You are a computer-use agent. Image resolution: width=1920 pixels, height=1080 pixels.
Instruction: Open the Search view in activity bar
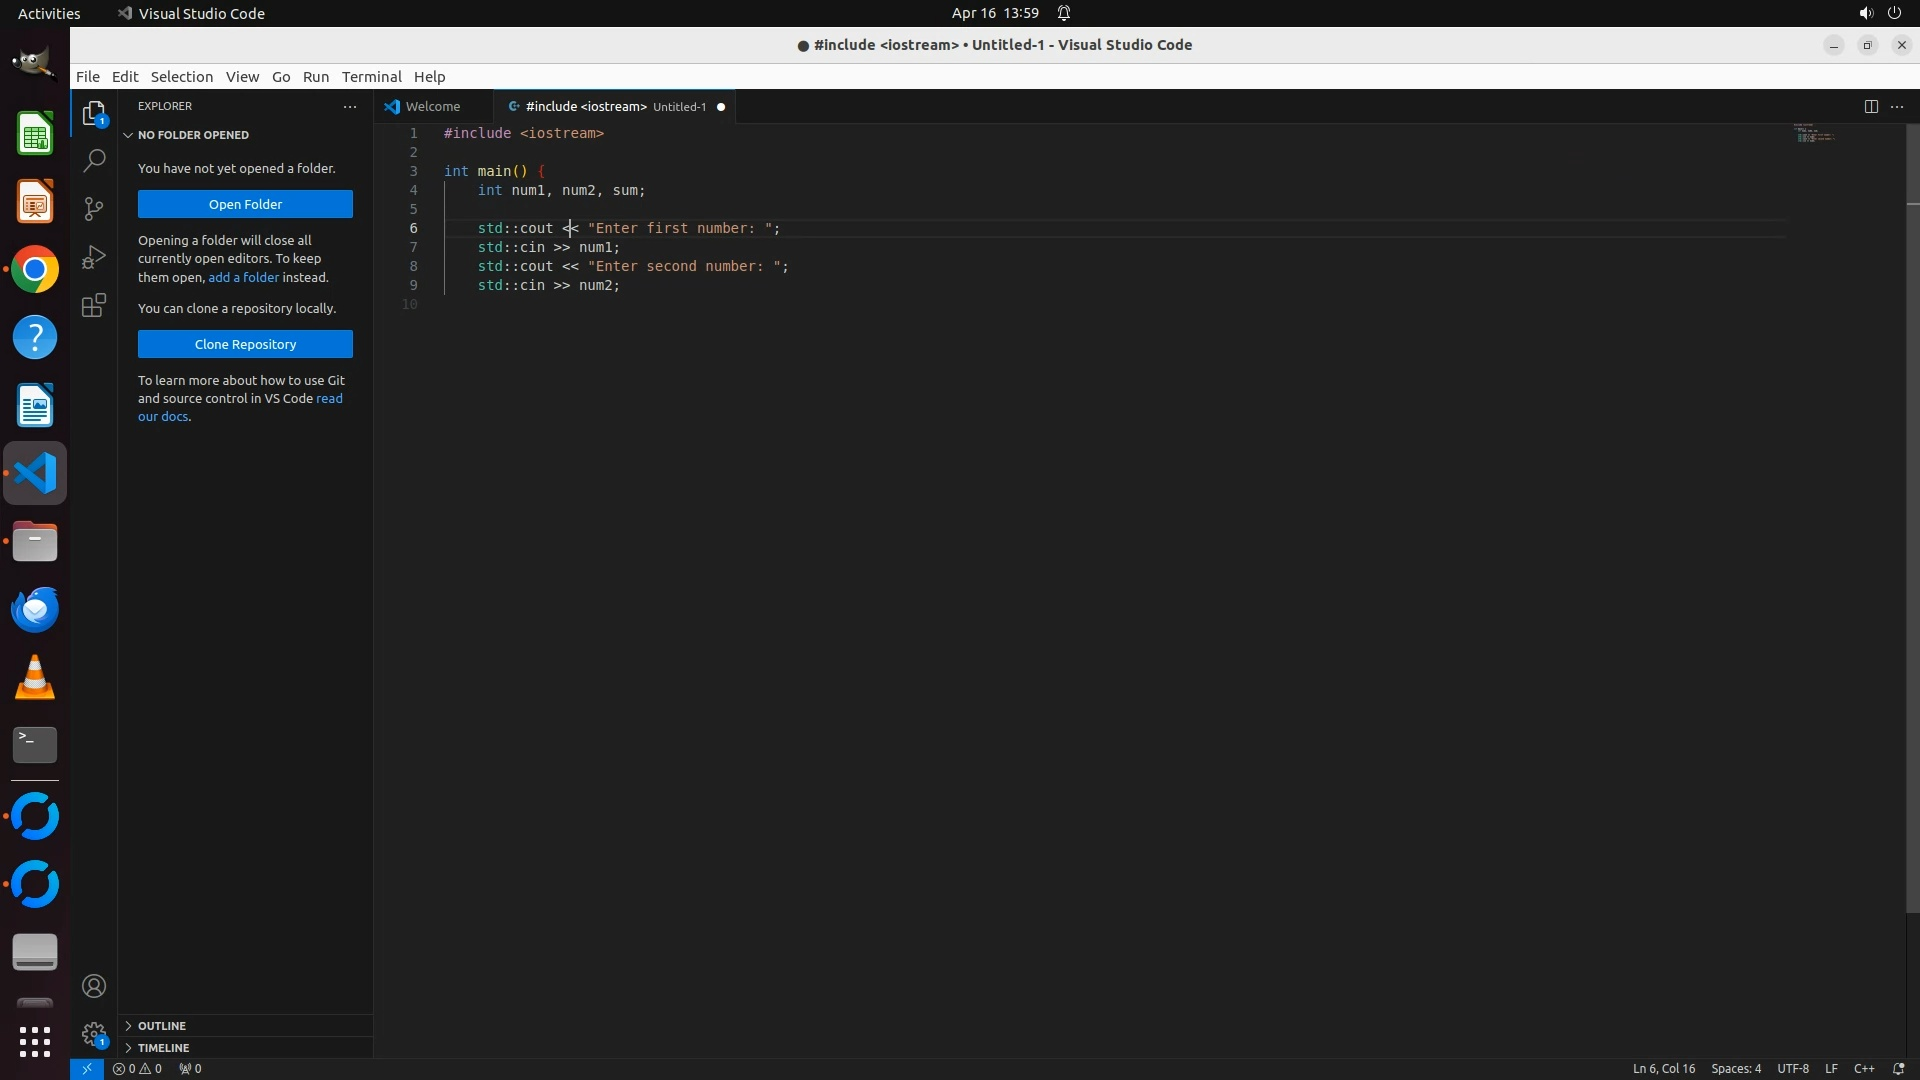[x=94, y=160]
